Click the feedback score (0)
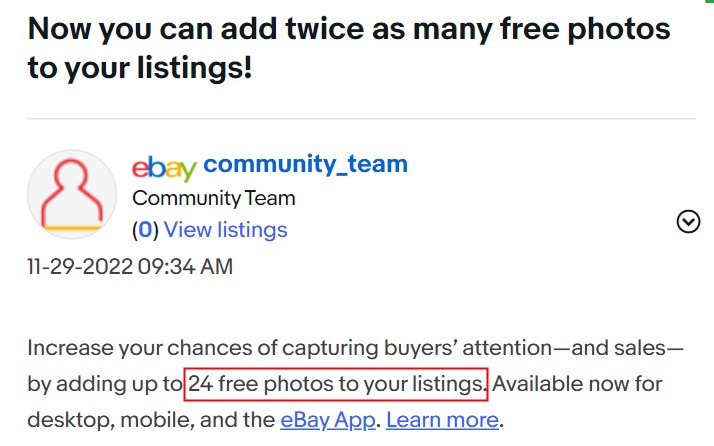714x446 pixels. [145, 230]
